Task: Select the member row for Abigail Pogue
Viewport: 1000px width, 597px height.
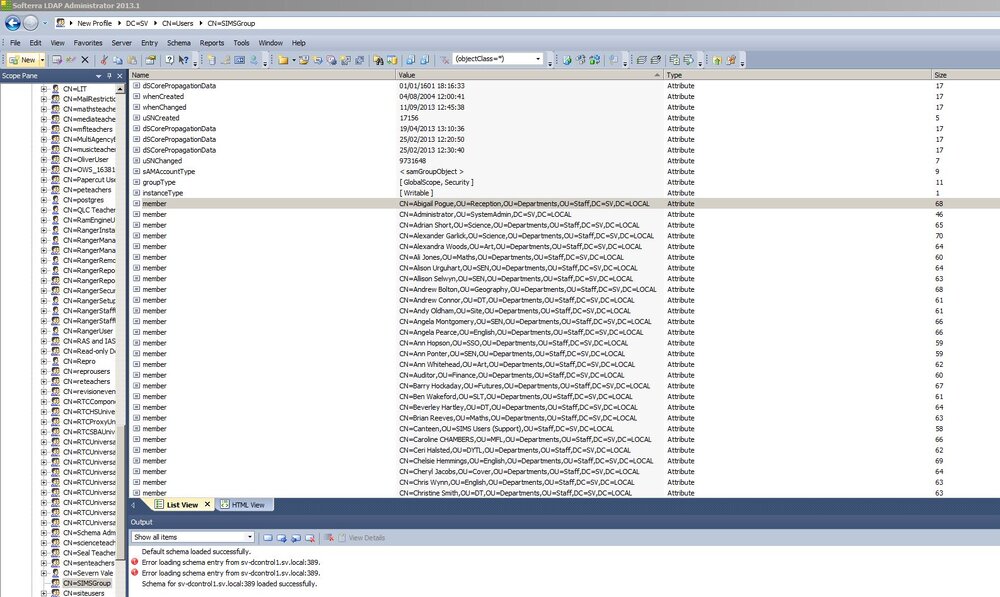Action: (x=564, y=203)
